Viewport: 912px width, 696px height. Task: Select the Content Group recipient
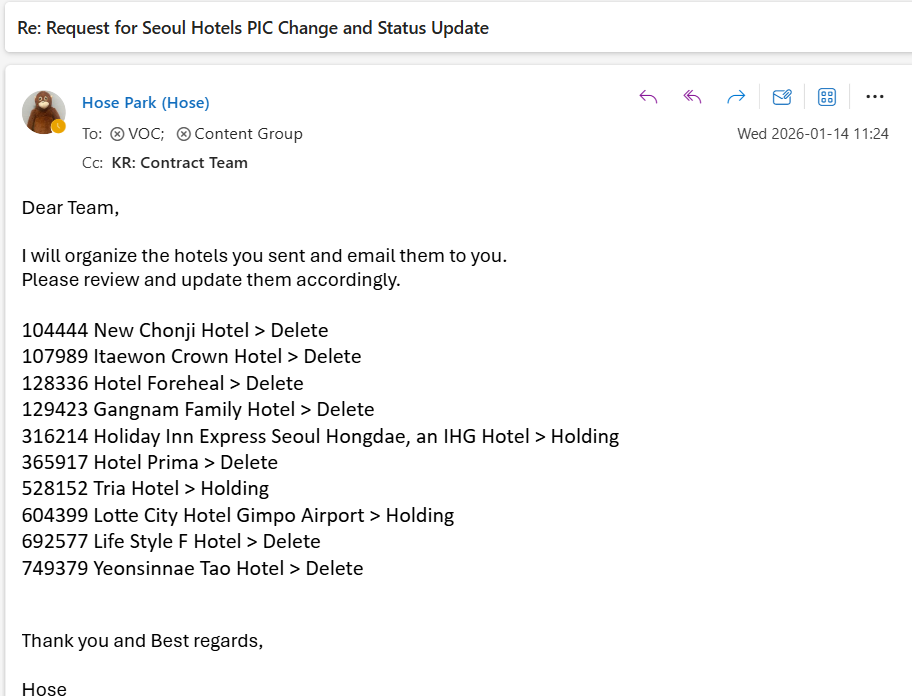(x=248, y=134)
